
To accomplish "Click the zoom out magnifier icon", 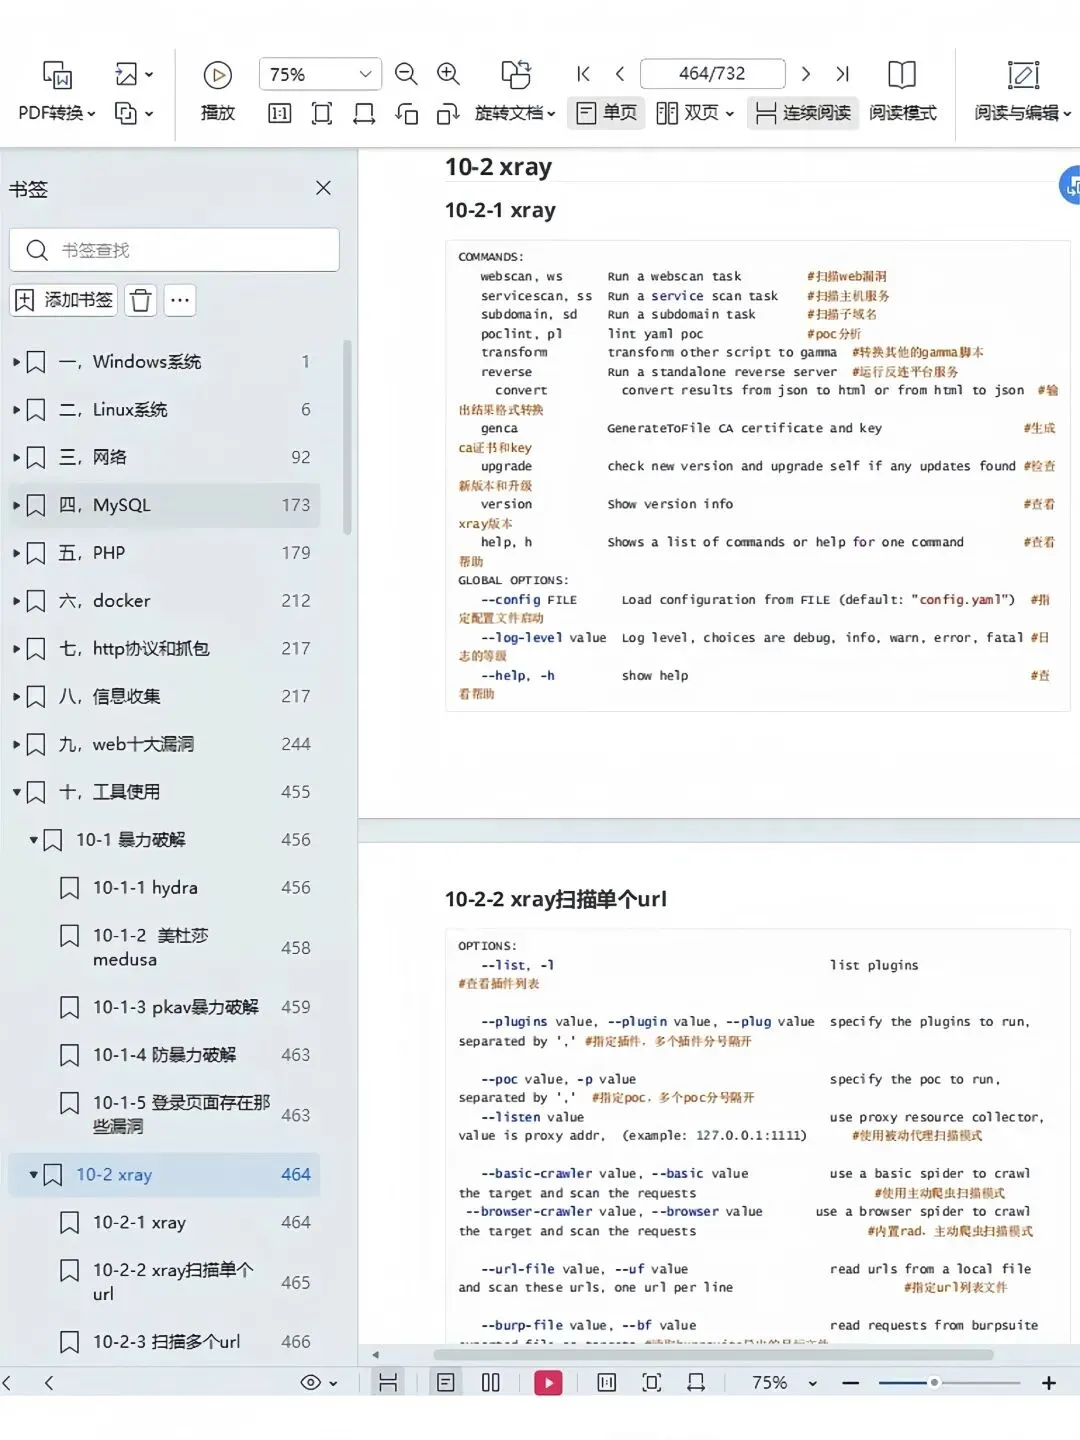I will pyautogui.click(x=405, y=74).
